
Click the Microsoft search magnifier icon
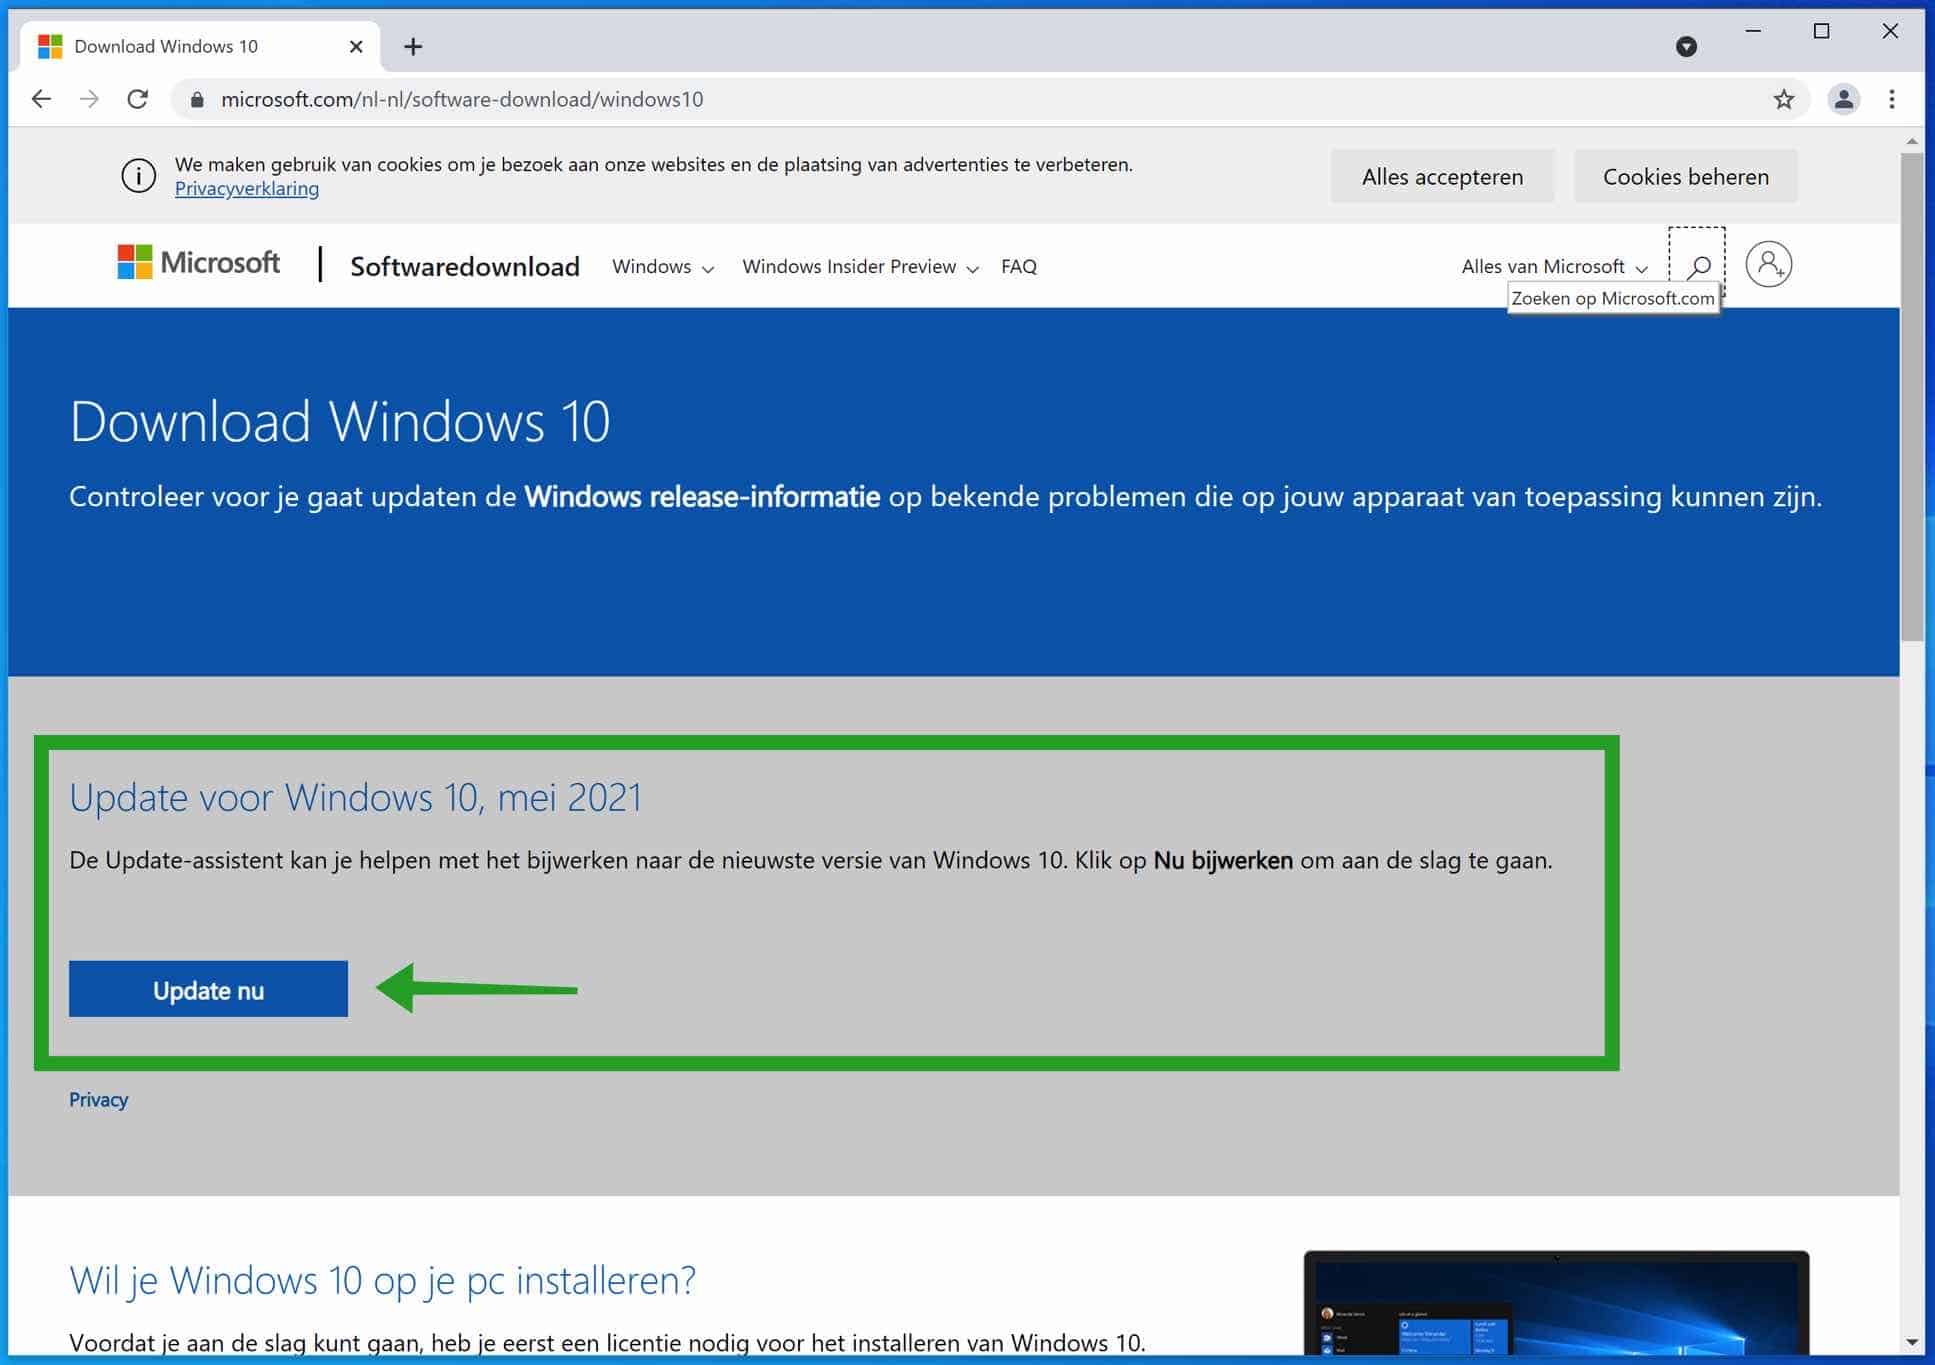(x=1697, y=266)
